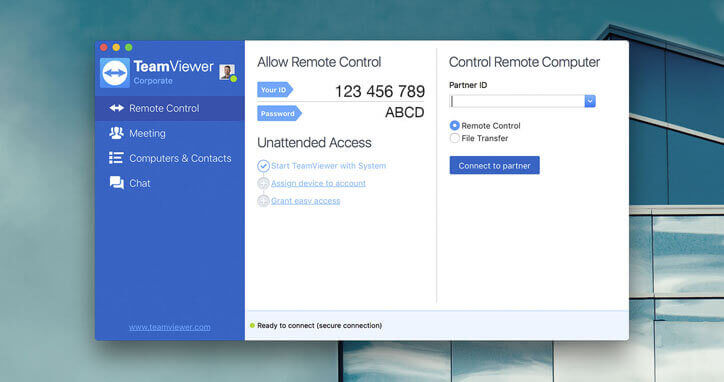Select the File Transfer radio button

(454, 138)
